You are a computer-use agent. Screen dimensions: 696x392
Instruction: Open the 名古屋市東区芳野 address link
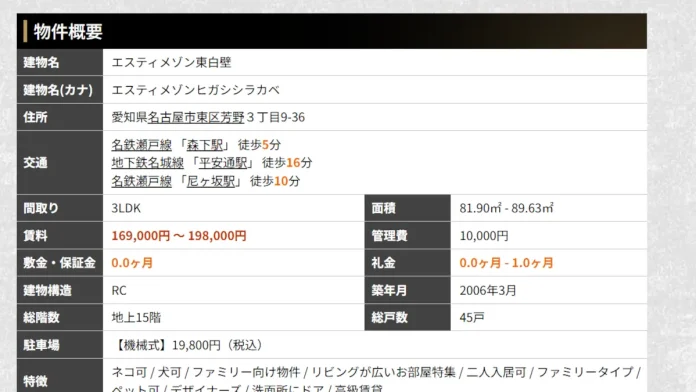(196, 117)
